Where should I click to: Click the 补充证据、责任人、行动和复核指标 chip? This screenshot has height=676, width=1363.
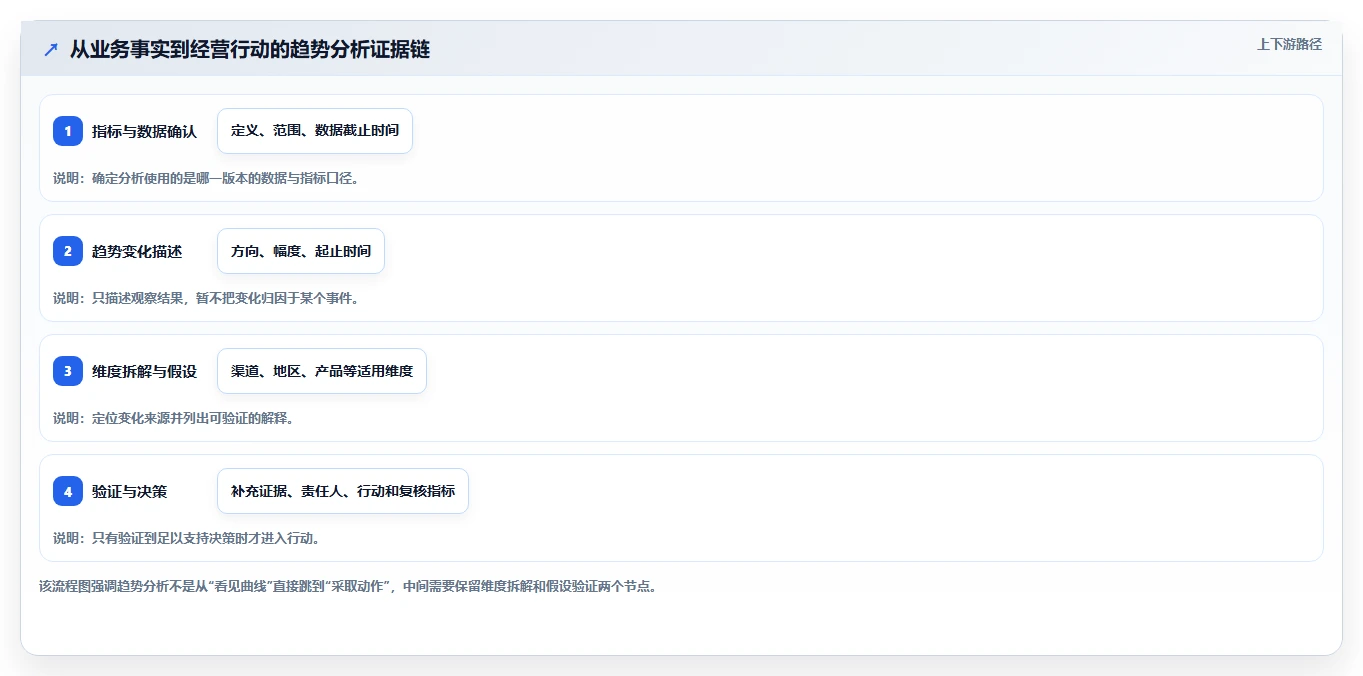pos(343,491)
